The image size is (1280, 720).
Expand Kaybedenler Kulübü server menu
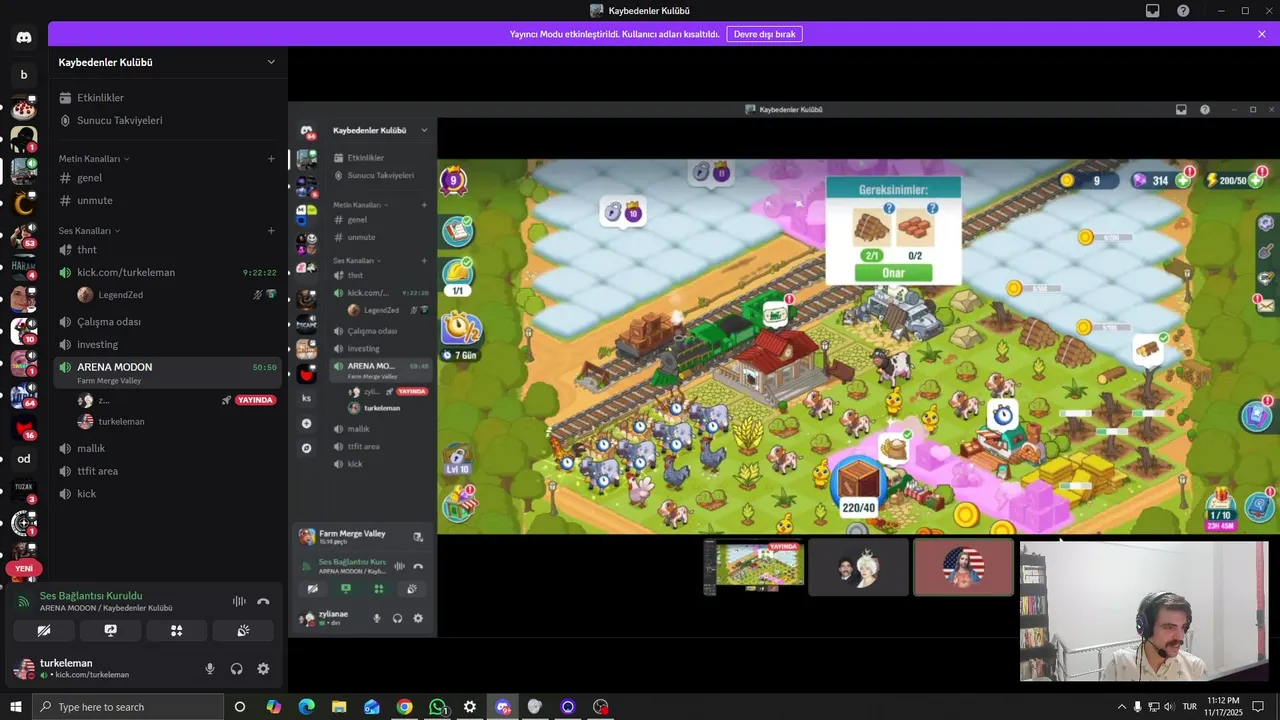(x=270, y=62)
